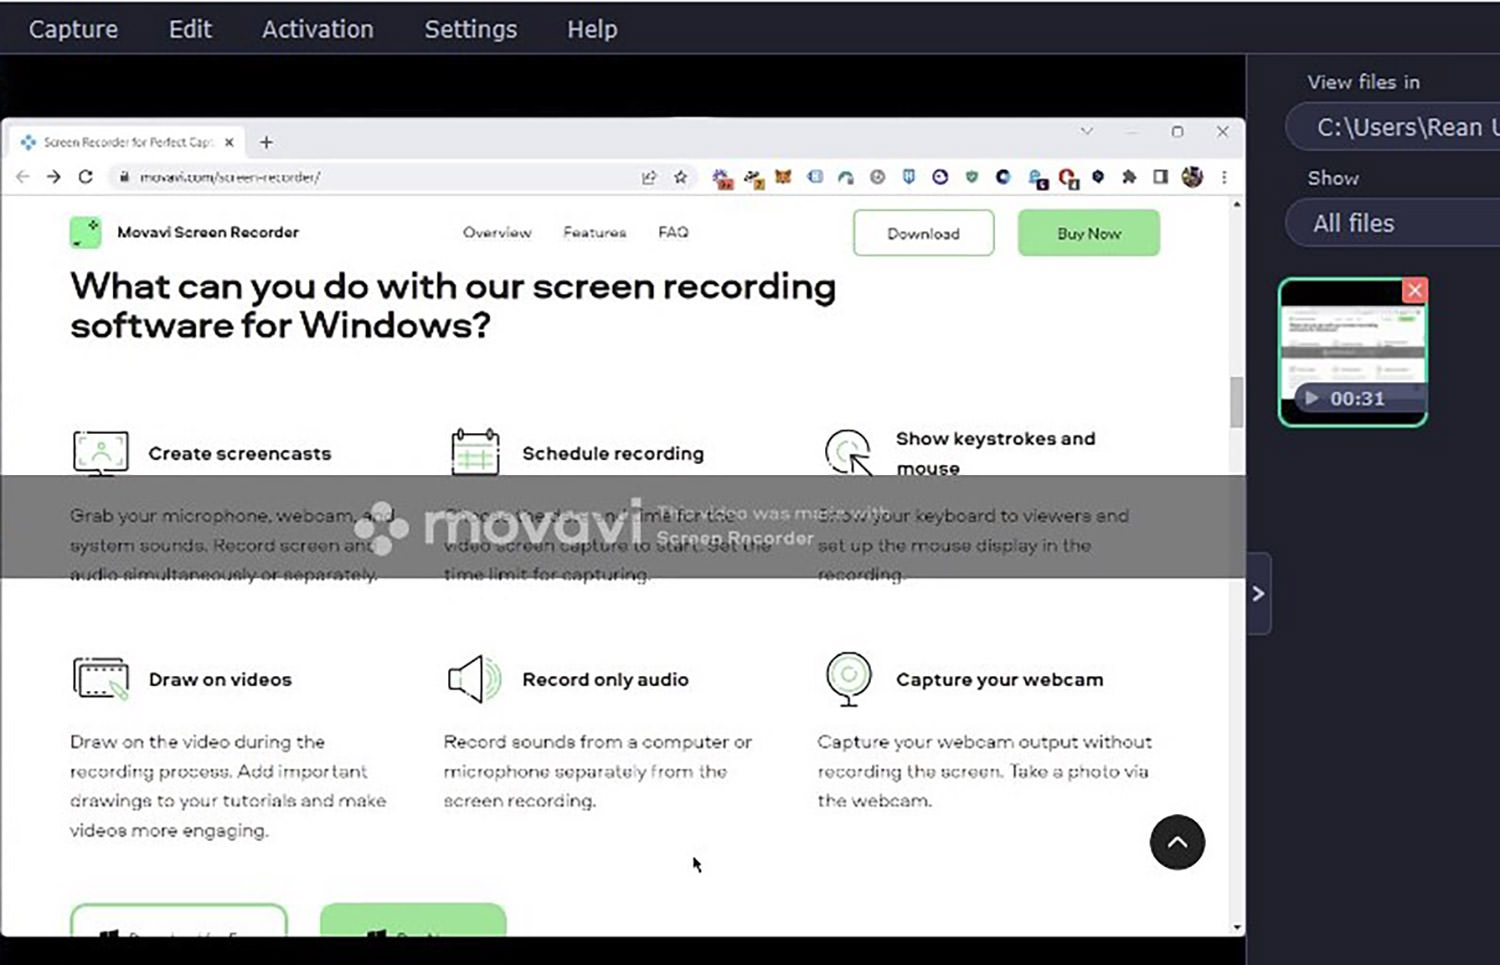Open the Chrome three-dot menu
Viewport: 1500px width, 965px height.
click(1224, 177)
